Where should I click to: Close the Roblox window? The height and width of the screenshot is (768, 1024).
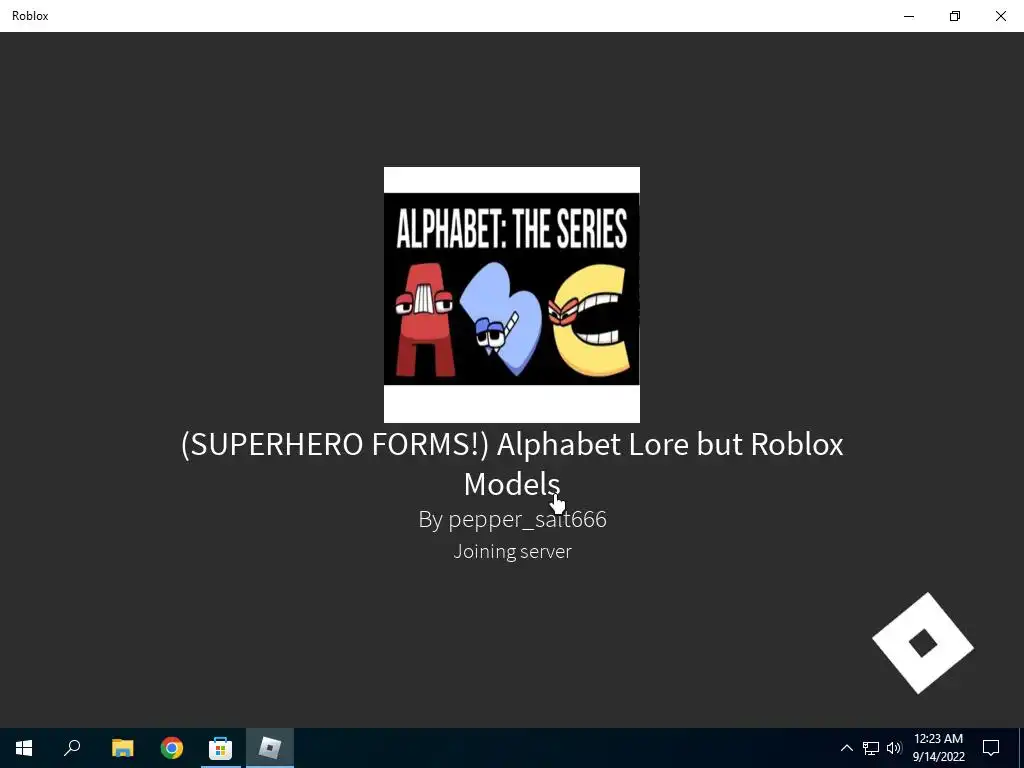click(1000, 16)
